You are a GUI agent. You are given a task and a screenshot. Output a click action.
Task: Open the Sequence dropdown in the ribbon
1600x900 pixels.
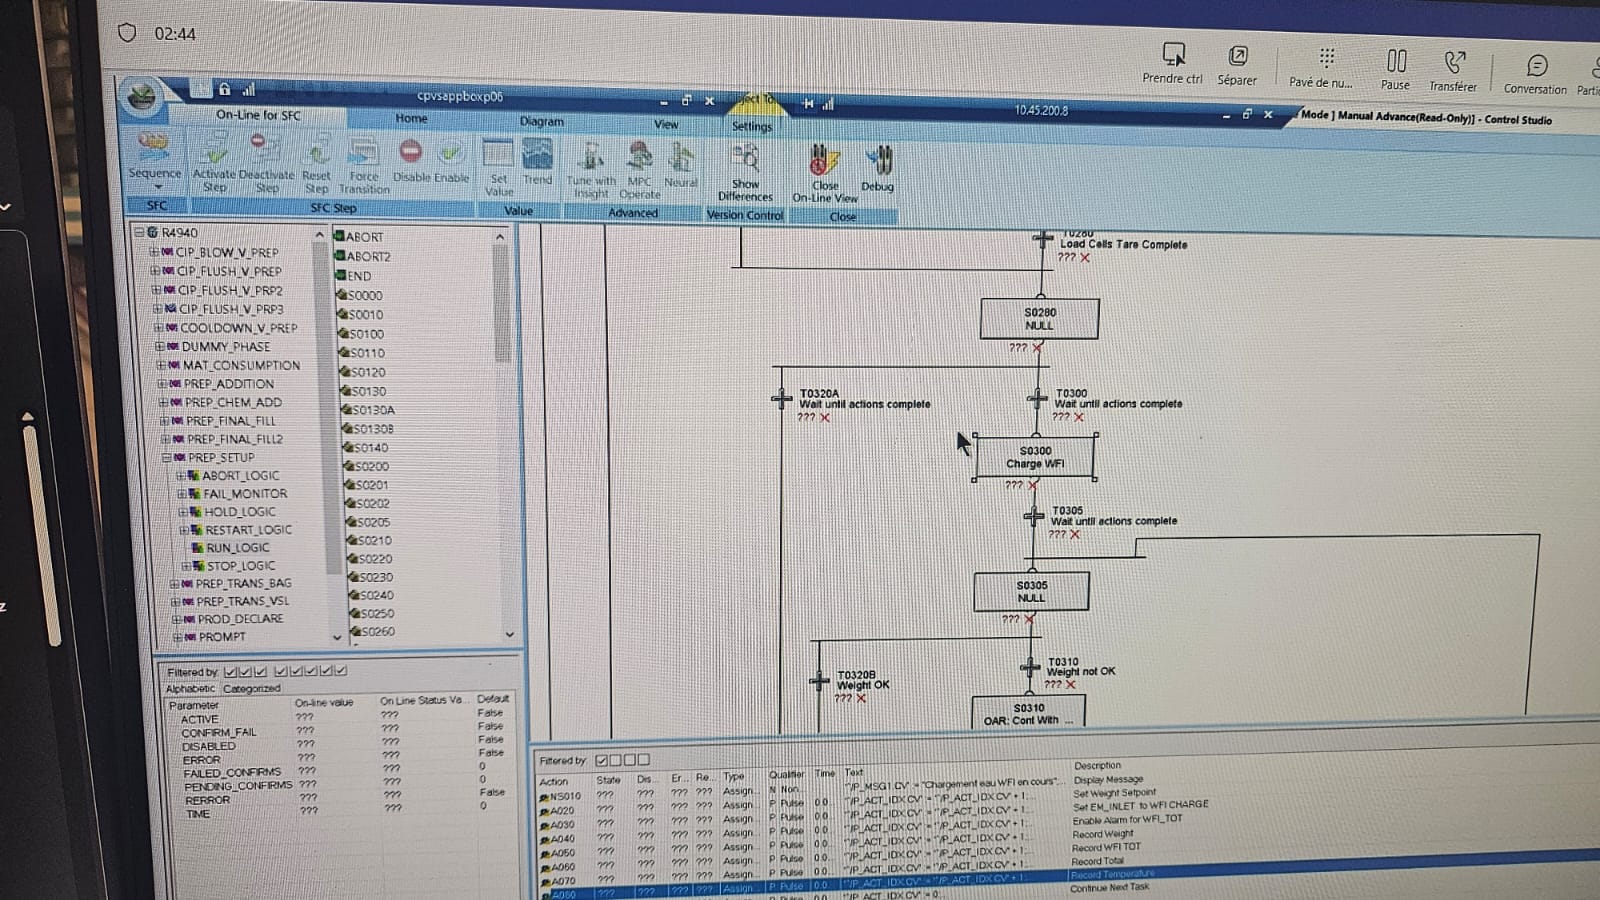point(155,185)
